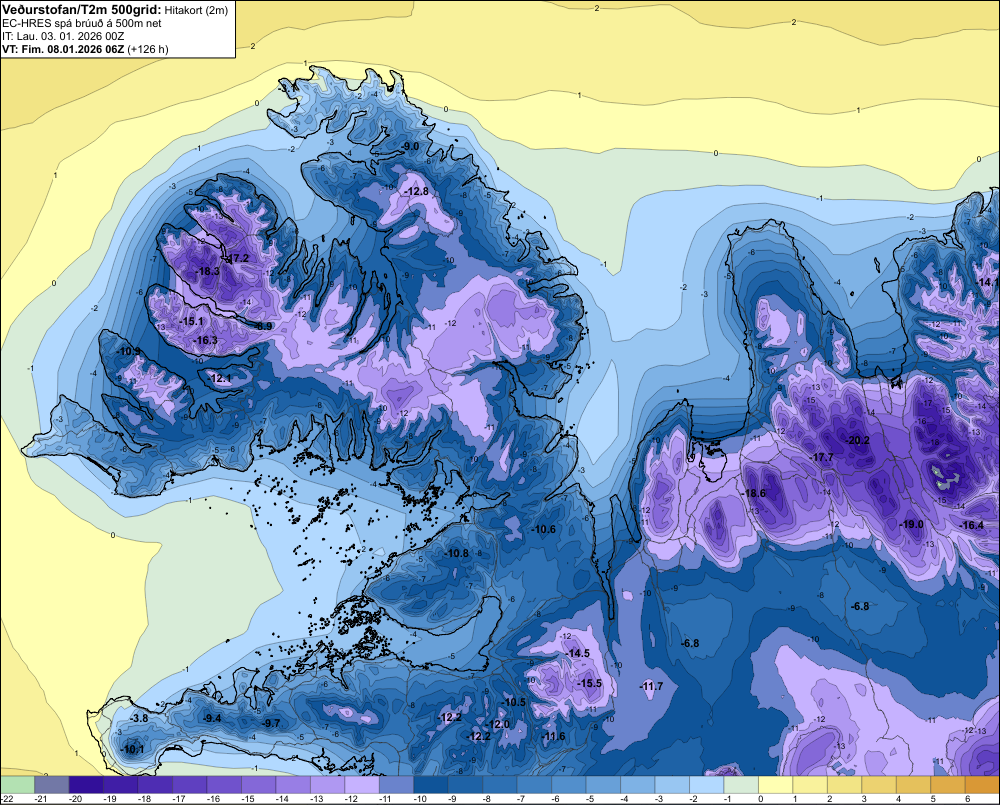Click the -18.3 temperature value on the map
Viewport: 1000px width, 805px height.
(207, 271)
